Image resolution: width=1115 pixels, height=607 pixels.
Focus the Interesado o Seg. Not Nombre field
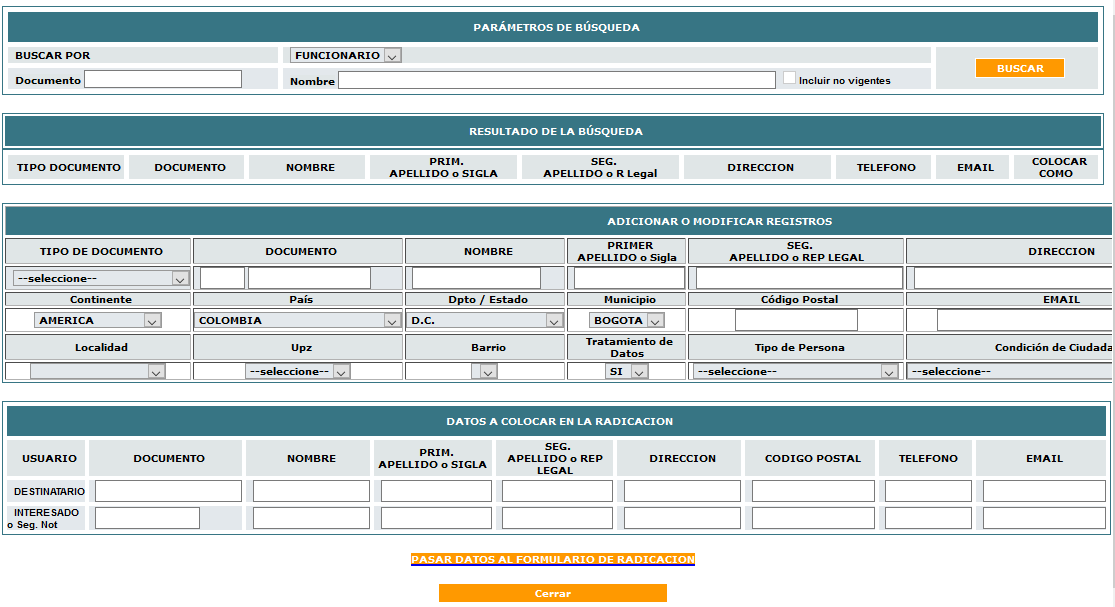pyautogui.click(x=311, y=518)
